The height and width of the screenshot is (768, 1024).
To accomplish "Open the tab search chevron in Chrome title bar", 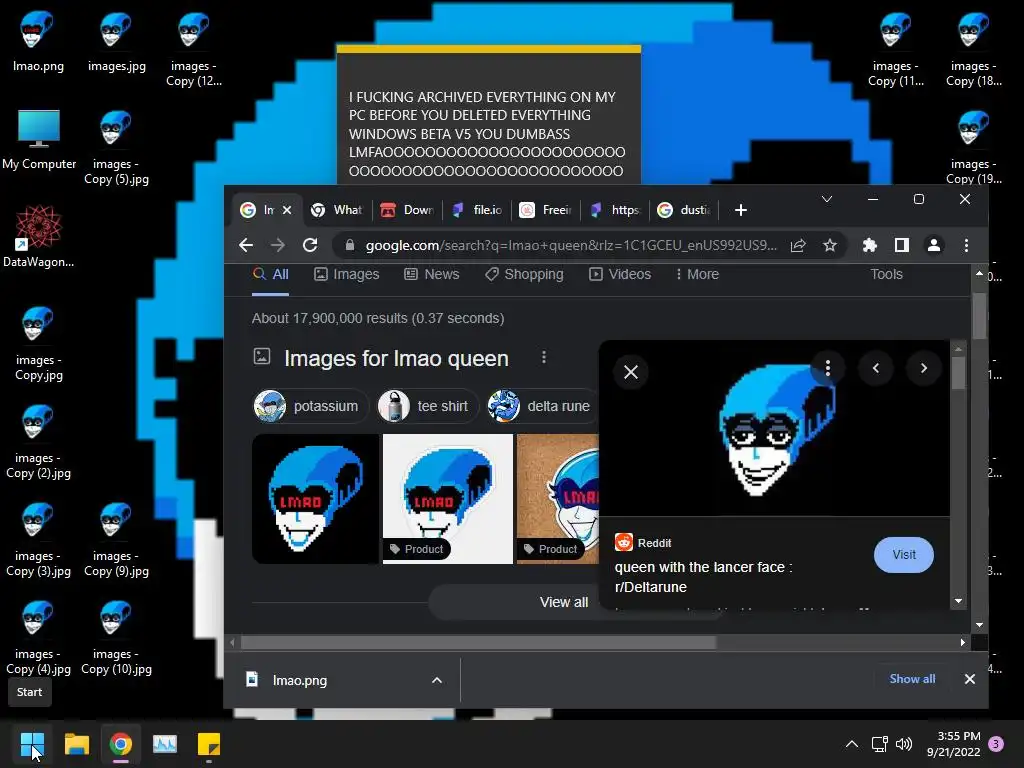I will click(827, 199).
